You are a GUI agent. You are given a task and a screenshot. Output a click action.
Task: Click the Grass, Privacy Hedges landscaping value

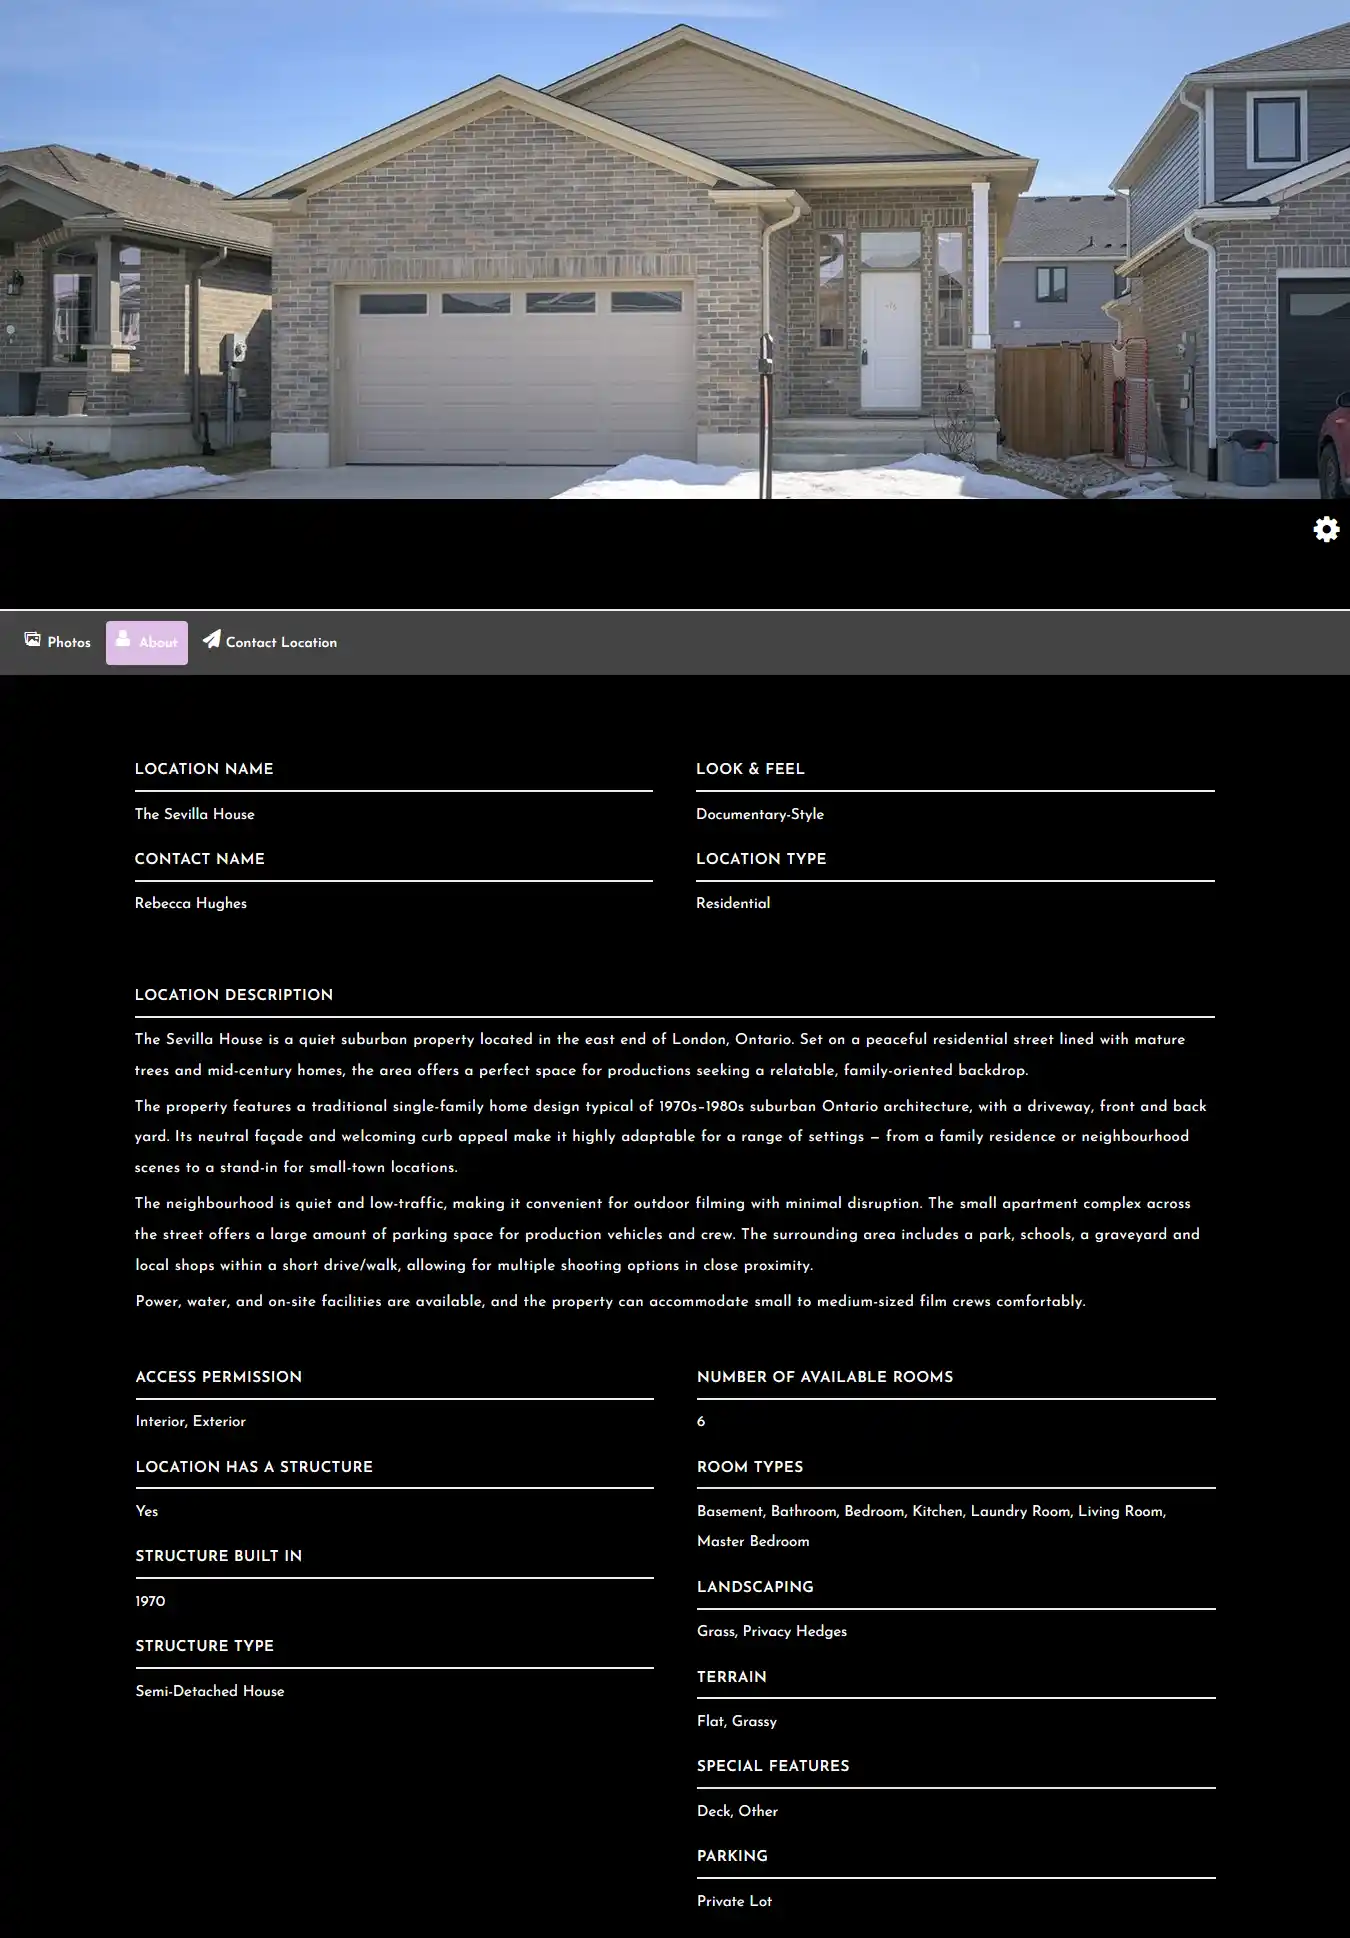point(772,1631)
